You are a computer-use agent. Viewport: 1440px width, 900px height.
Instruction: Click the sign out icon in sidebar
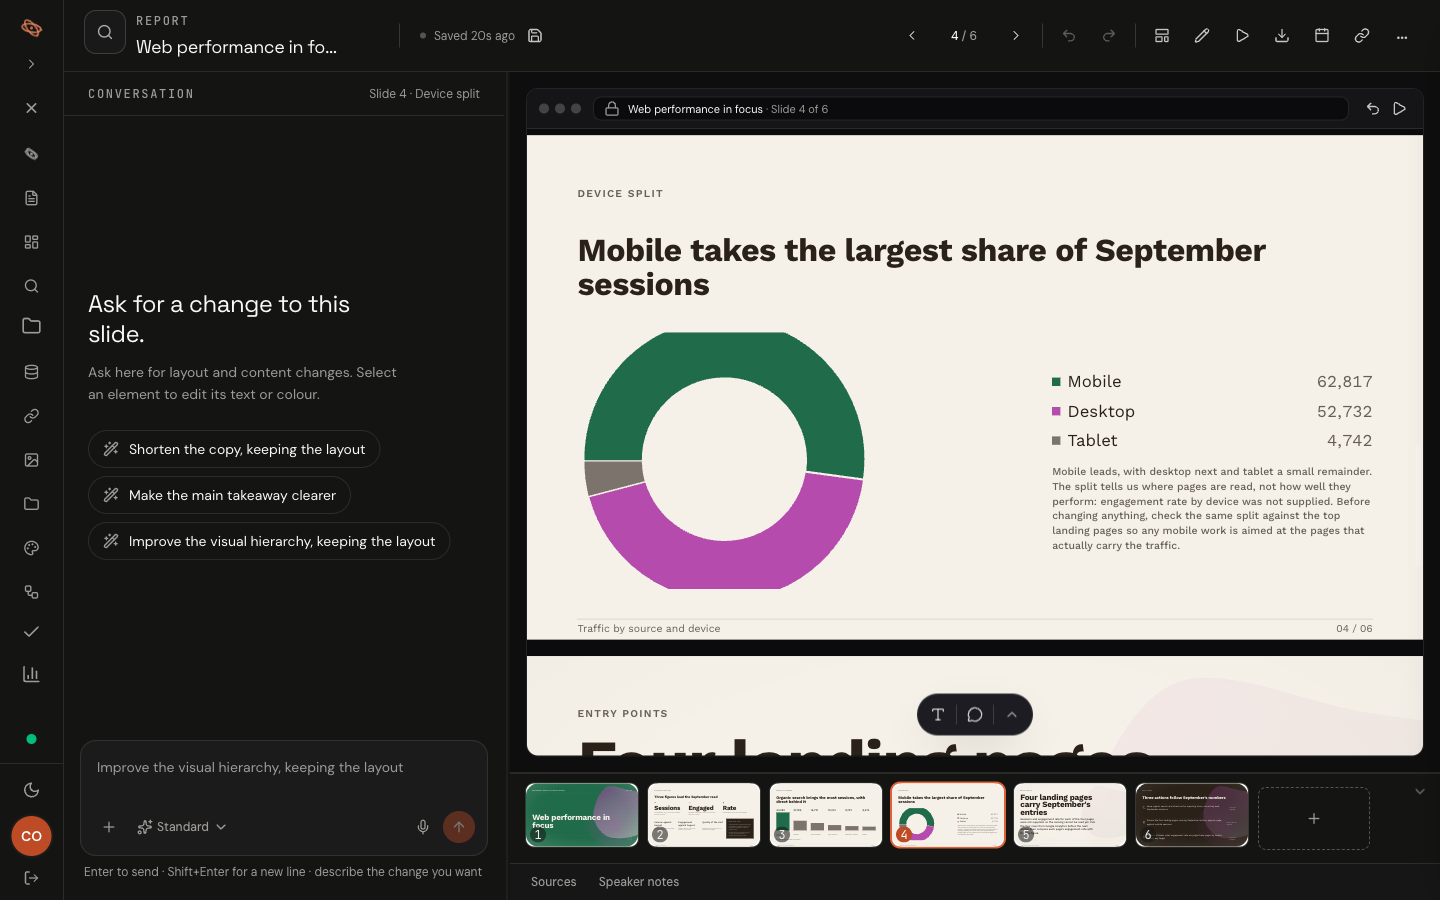tap(32, 878)
